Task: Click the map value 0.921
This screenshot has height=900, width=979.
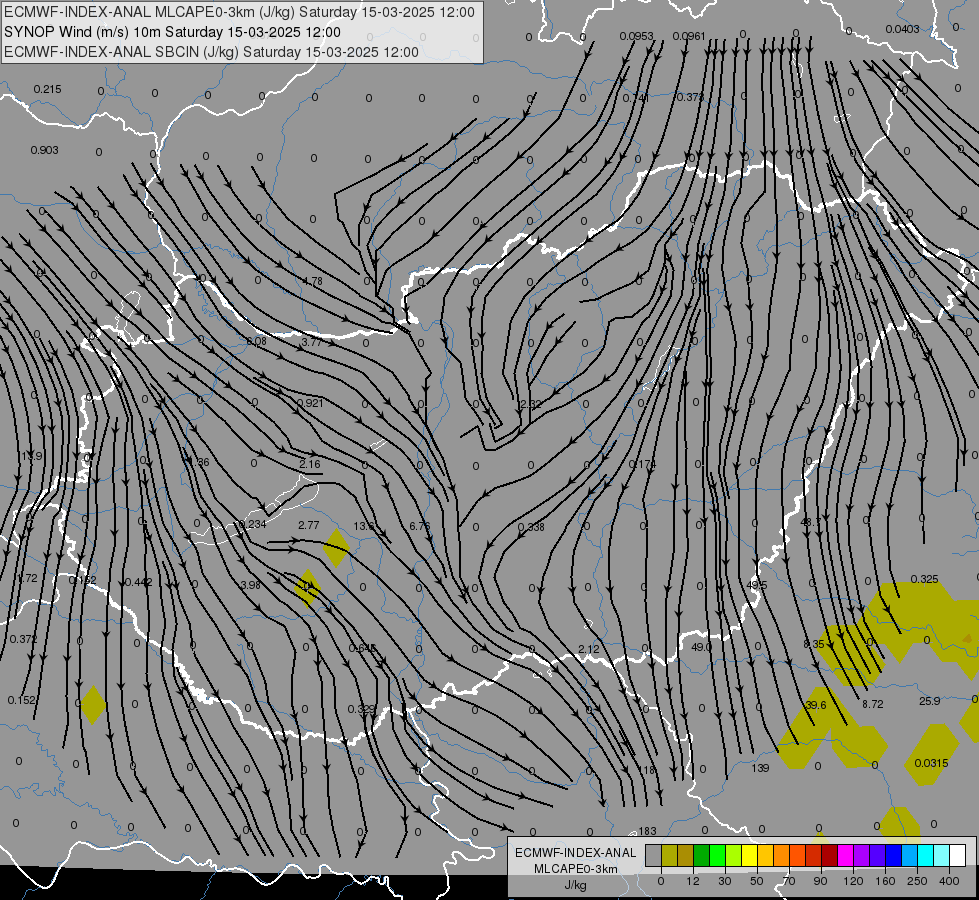Action: (310, 403)
